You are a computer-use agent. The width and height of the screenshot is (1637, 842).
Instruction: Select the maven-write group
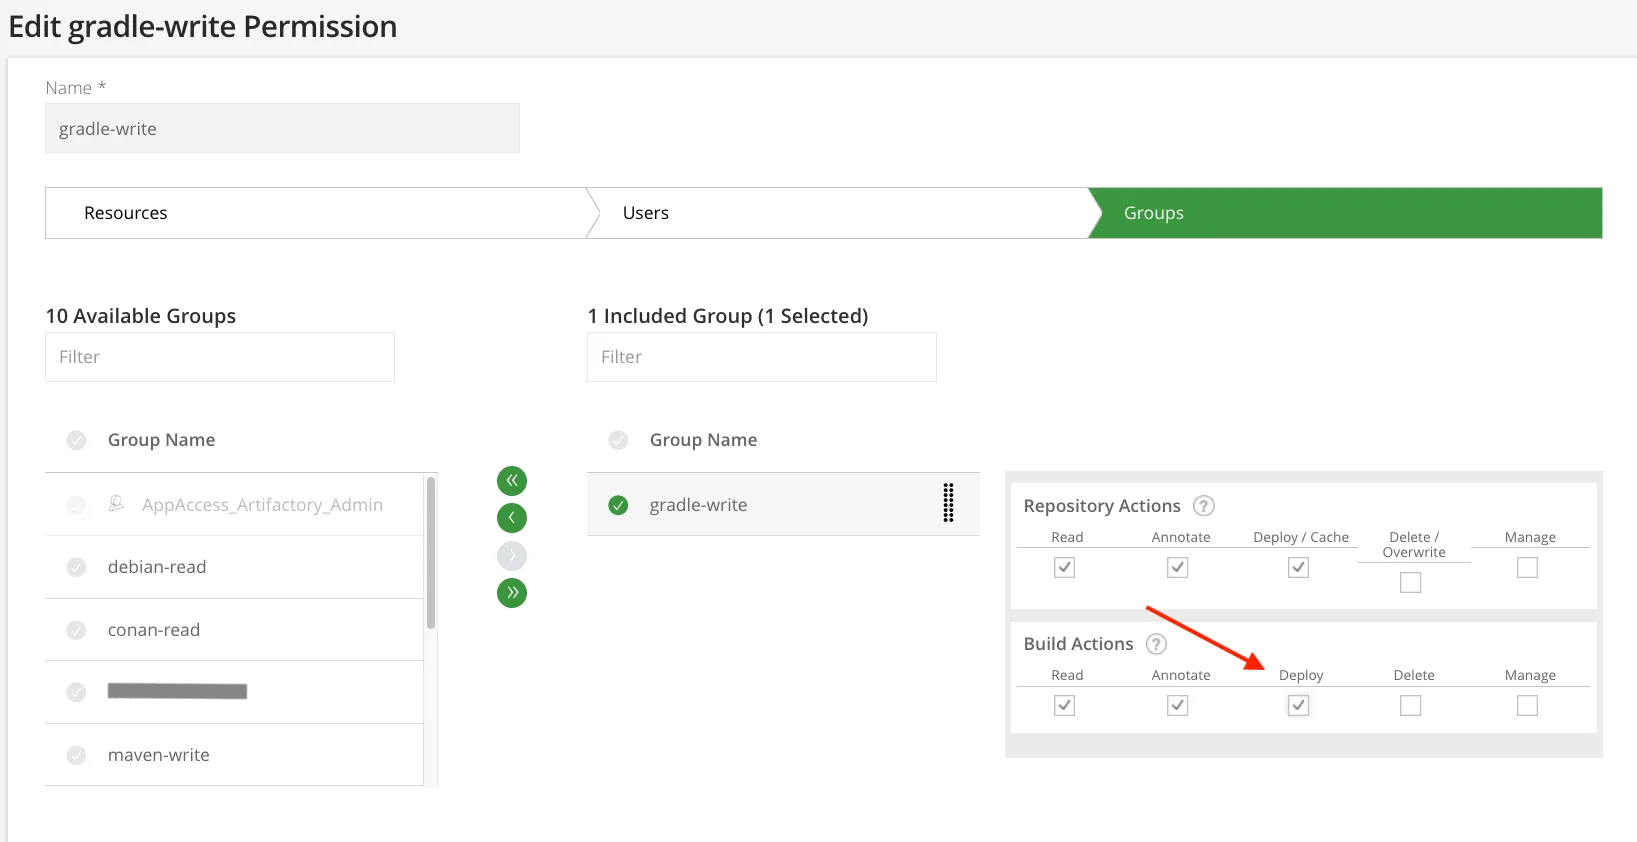(x=159, y=755)
